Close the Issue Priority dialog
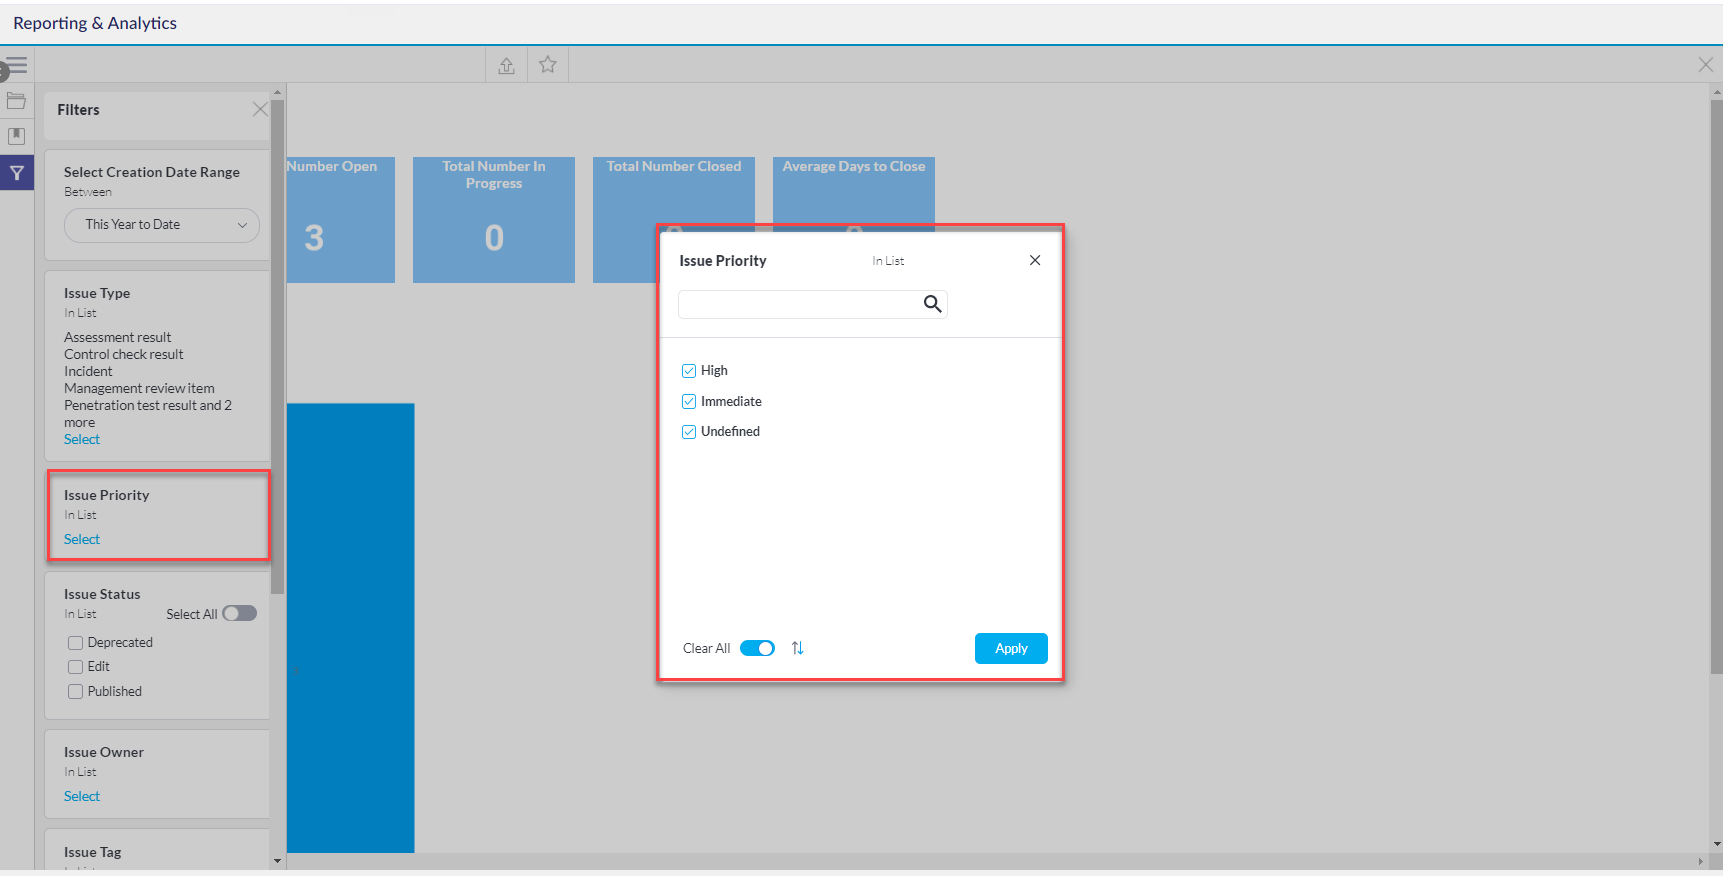The image size is (1723, 876). point(1035,260)
